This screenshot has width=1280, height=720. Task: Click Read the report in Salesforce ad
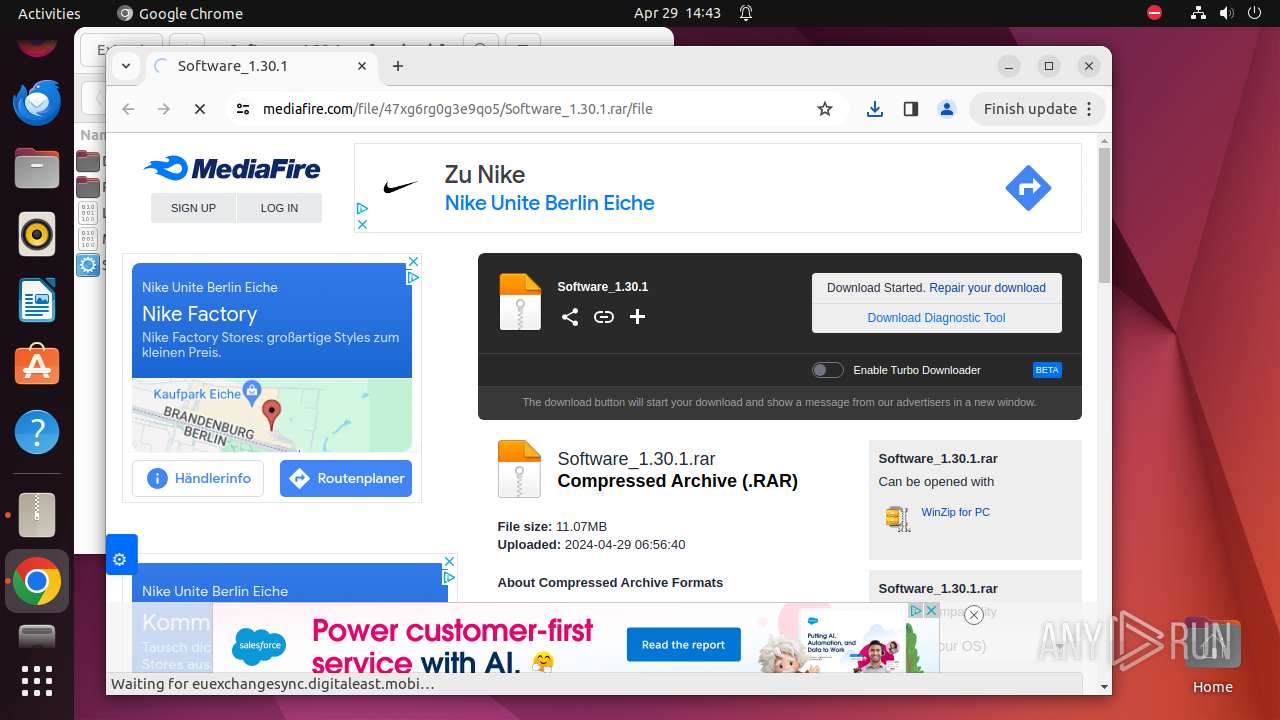click(684, 645)
